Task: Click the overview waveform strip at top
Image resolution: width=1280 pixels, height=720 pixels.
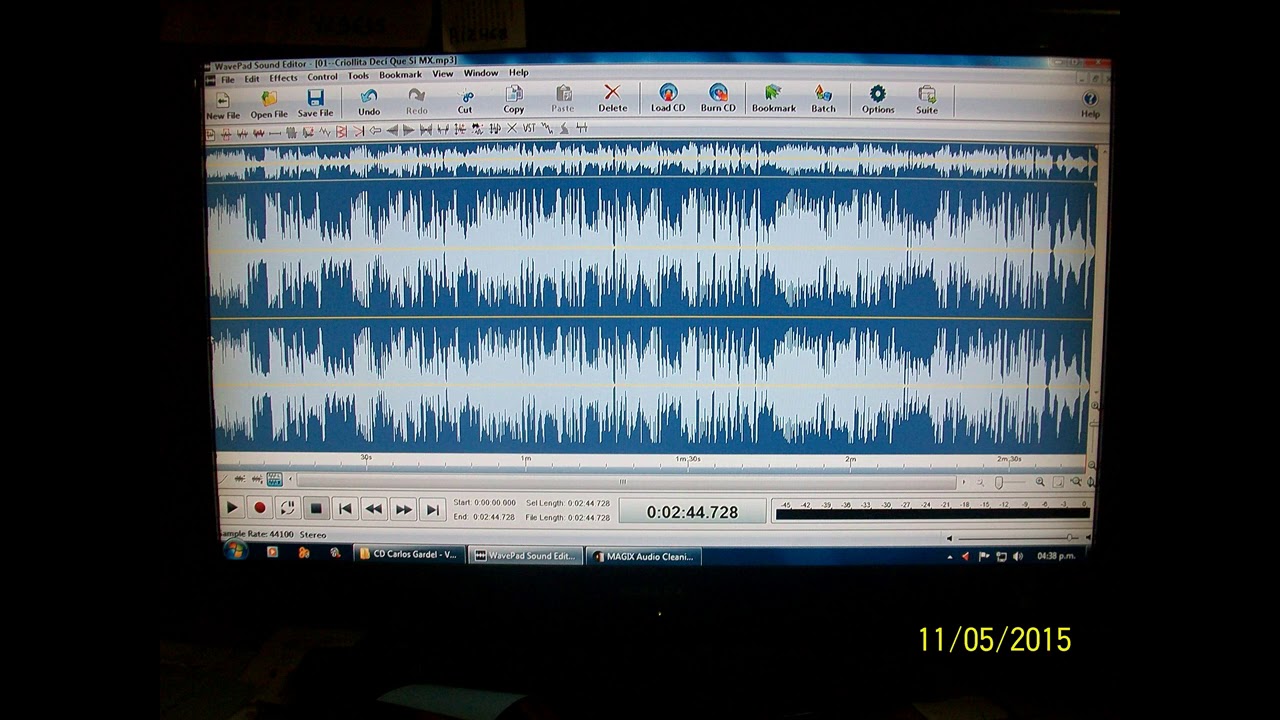Action: coord(651,161)
